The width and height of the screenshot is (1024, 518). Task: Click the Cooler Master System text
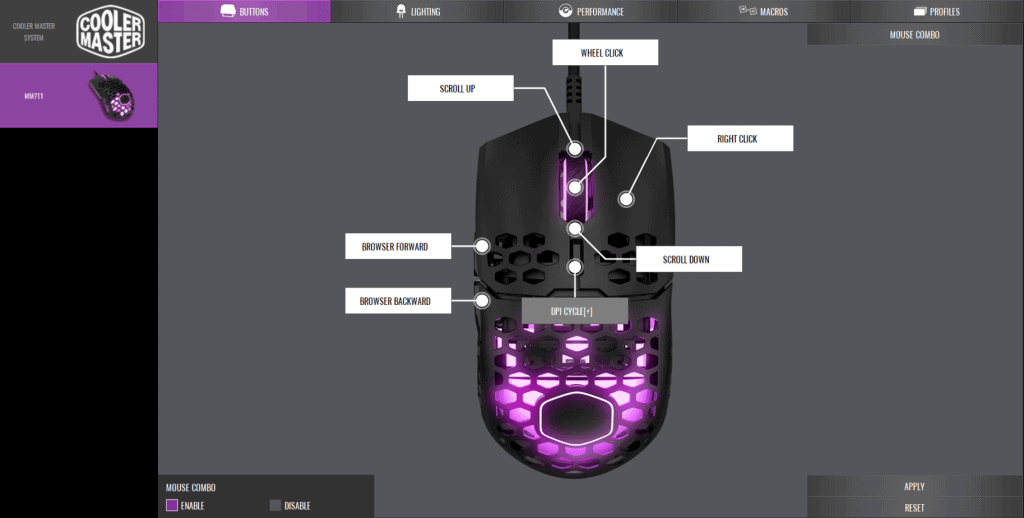click(x=34, y=31)
